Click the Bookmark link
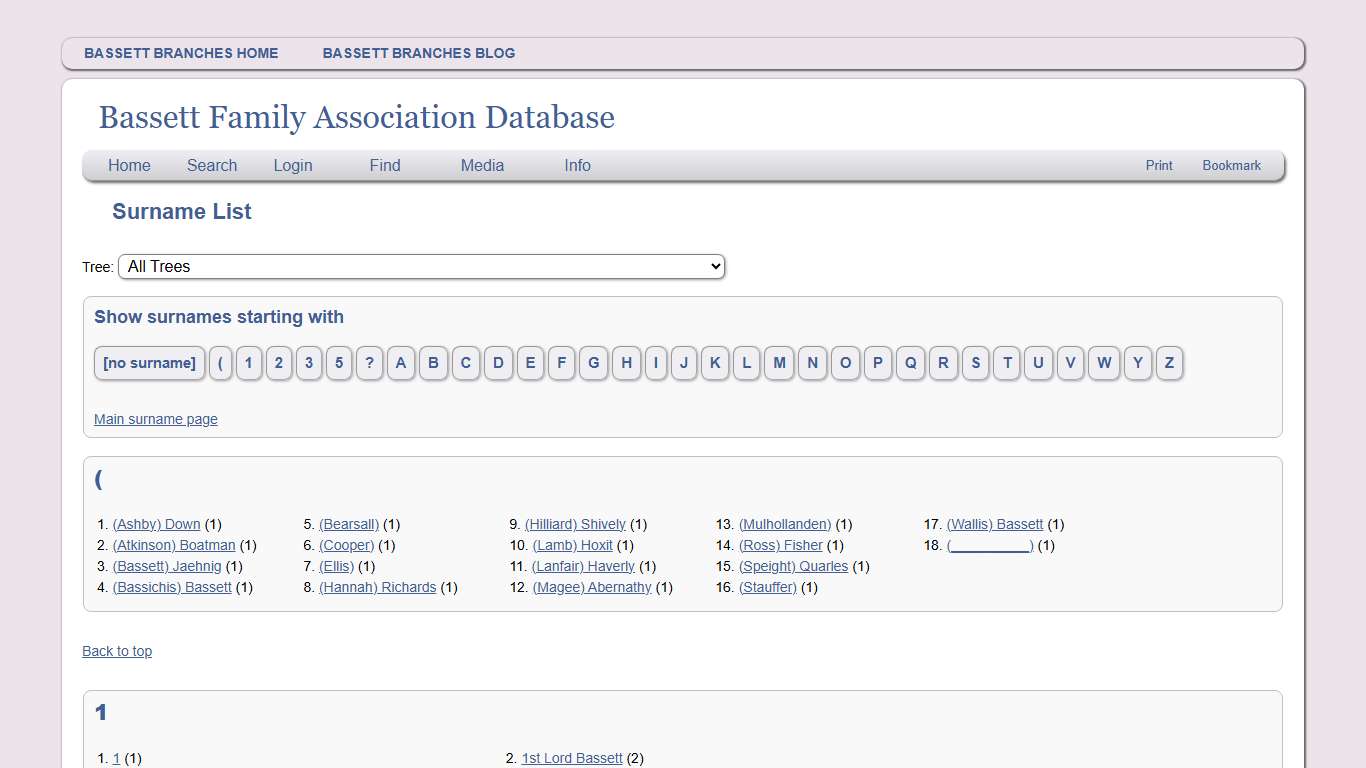This screenshot has width=1366, height=768. [x=1231, y=165]
